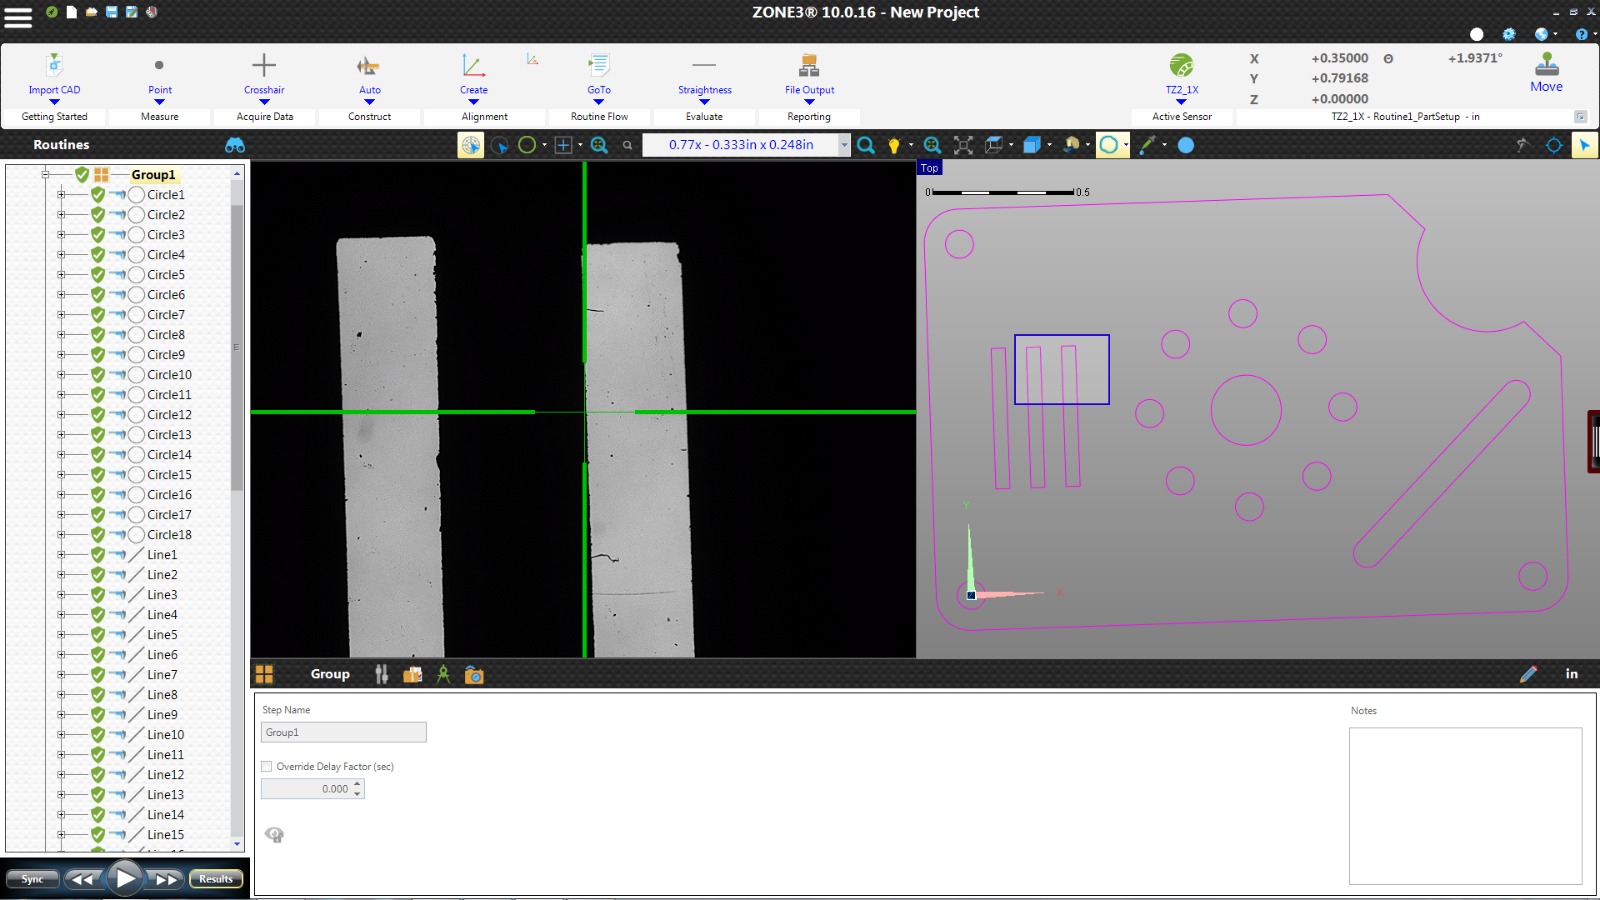Switch to the Measure ribbon section
Image resolution: width=1600 pixels, height=900 pixels.
pos(160,116)
